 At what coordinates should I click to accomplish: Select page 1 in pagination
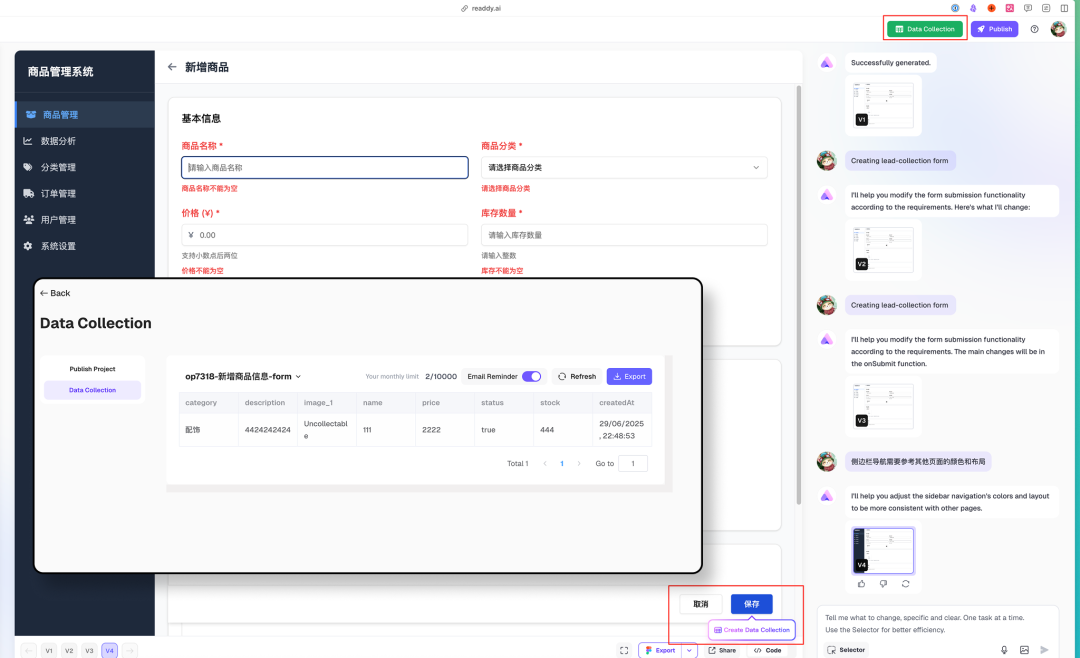562,463
